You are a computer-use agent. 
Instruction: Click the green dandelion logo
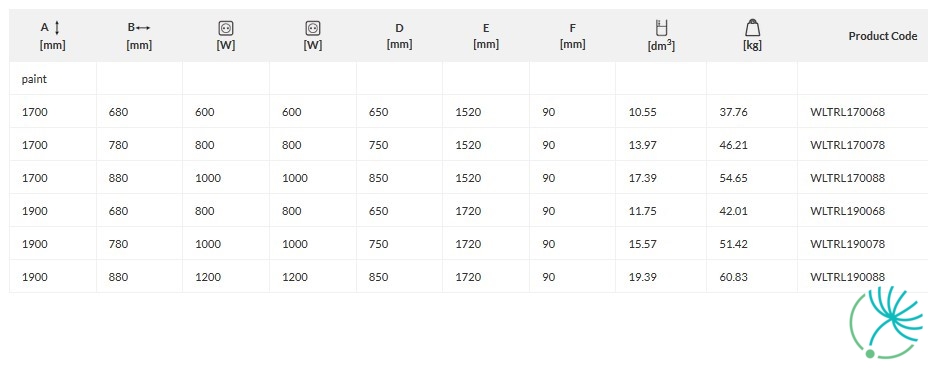click(886, 322)
